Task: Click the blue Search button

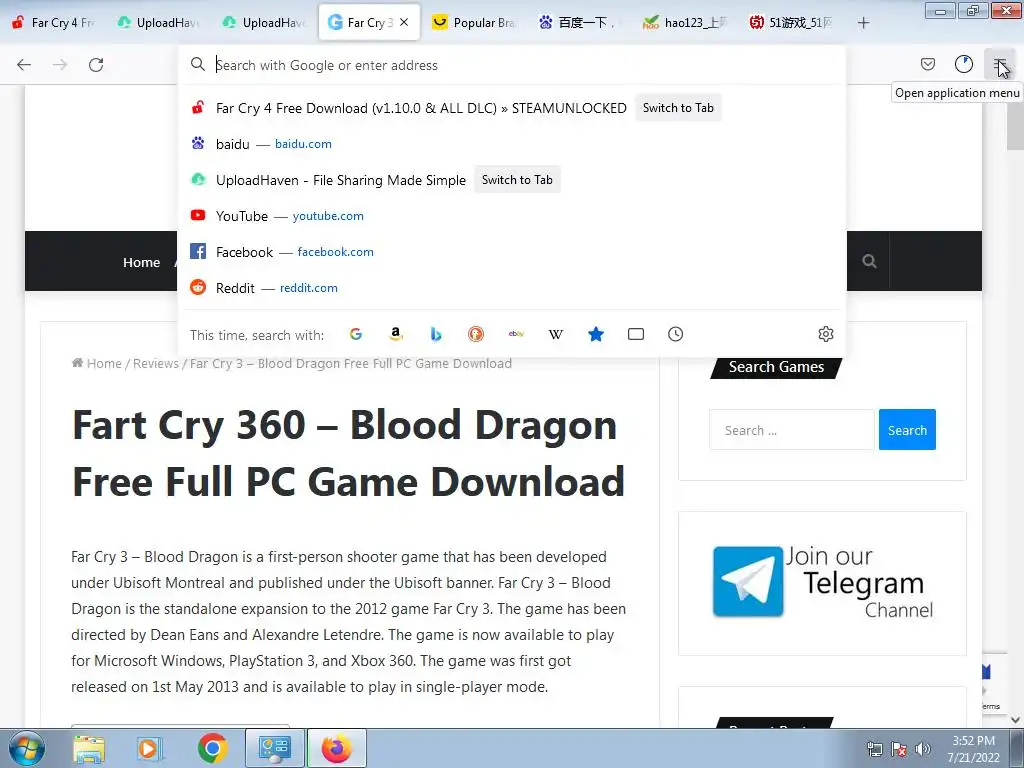Action: tap(907, 430)
